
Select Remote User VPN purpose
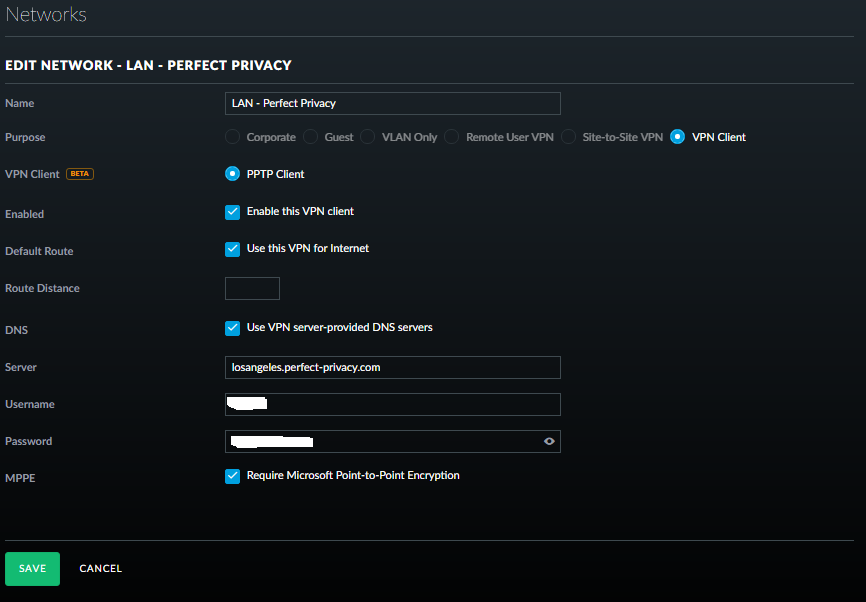coord(452,137)
